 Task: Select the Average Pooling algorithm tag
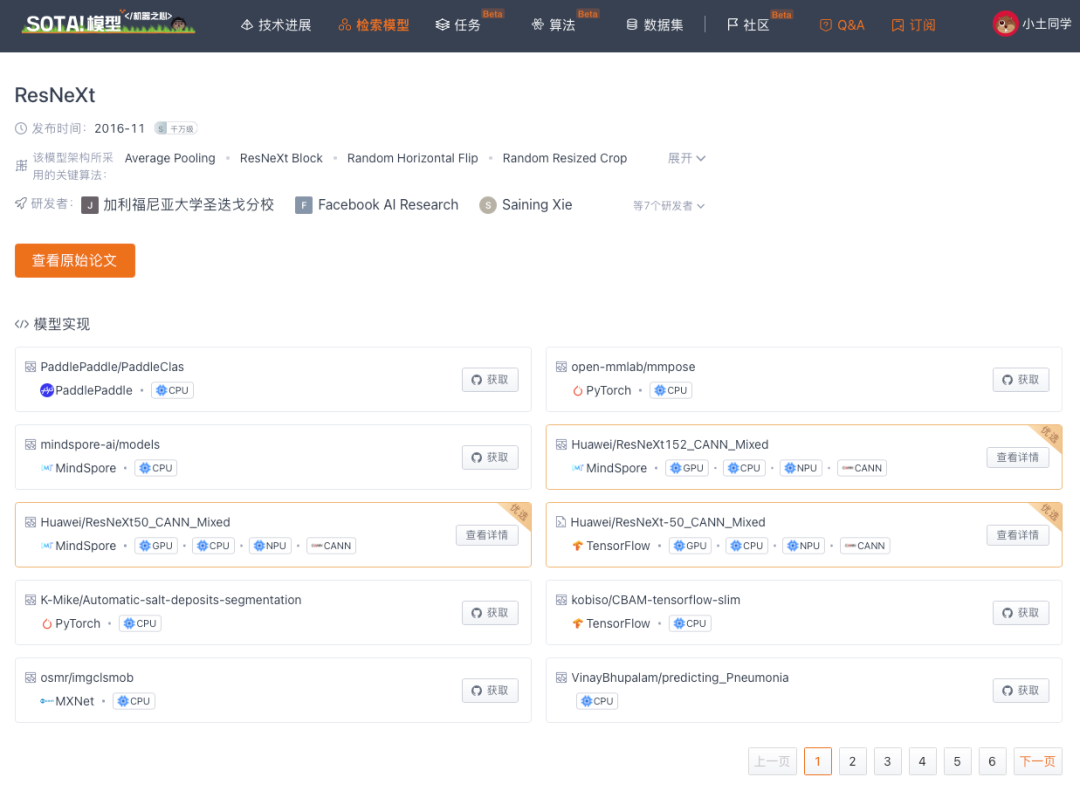tap(170, 158)
